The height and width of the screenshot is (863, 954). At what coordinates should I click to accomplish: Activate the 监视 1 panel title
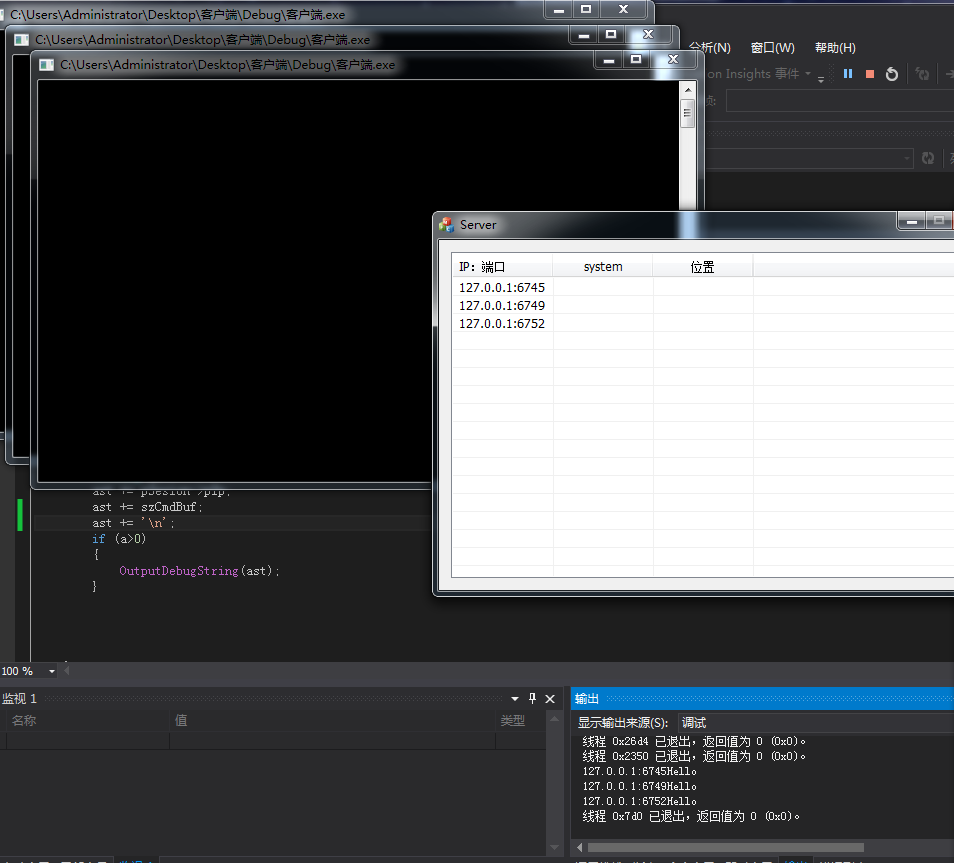pyautogui.click(x=19, y=699)
